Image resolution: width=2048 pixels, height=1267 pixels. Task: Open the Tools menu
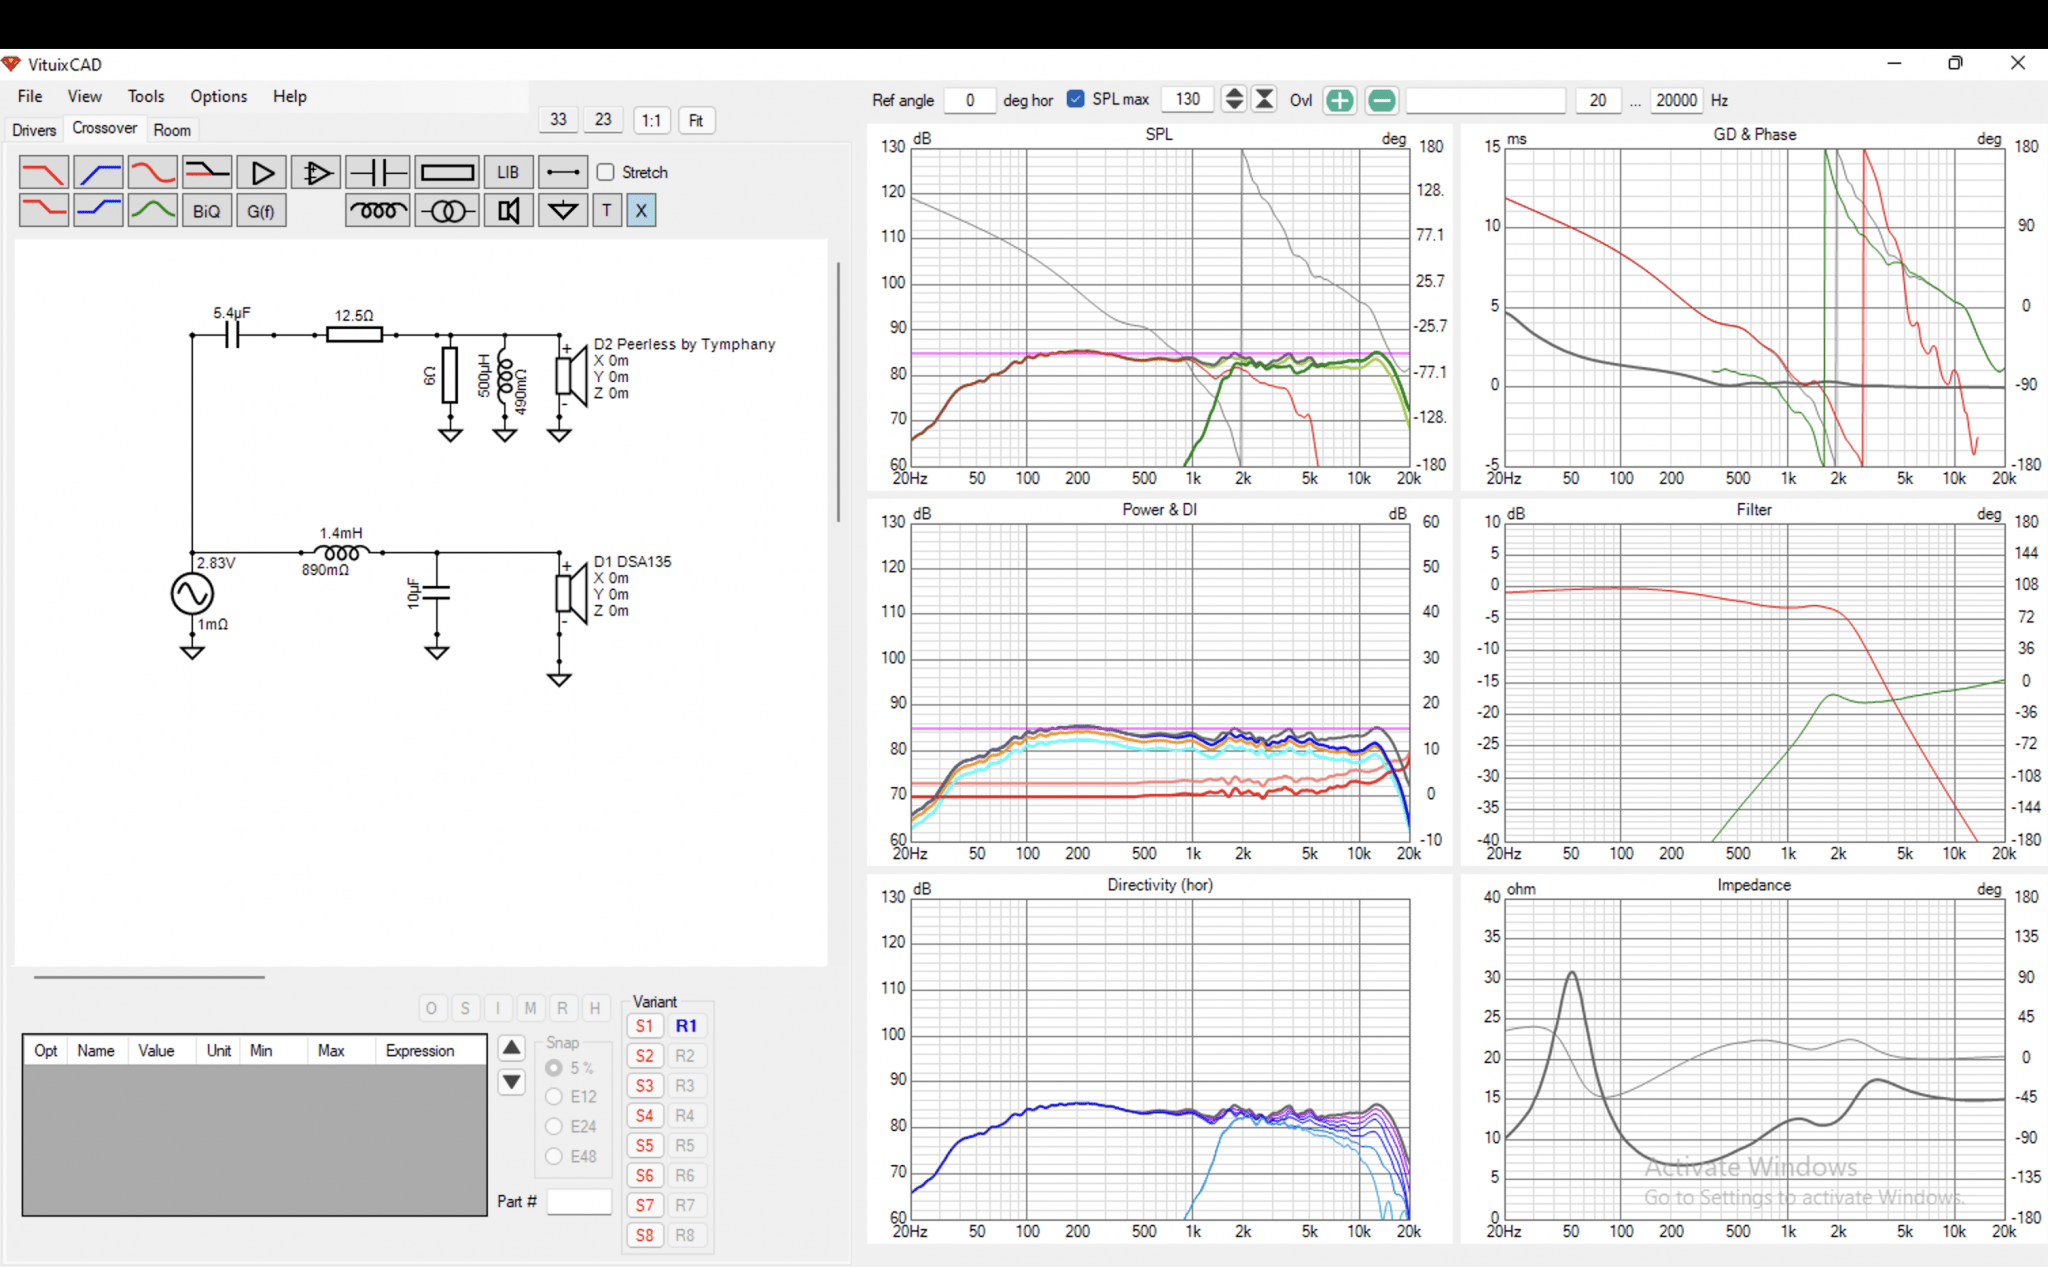point(145,96)
